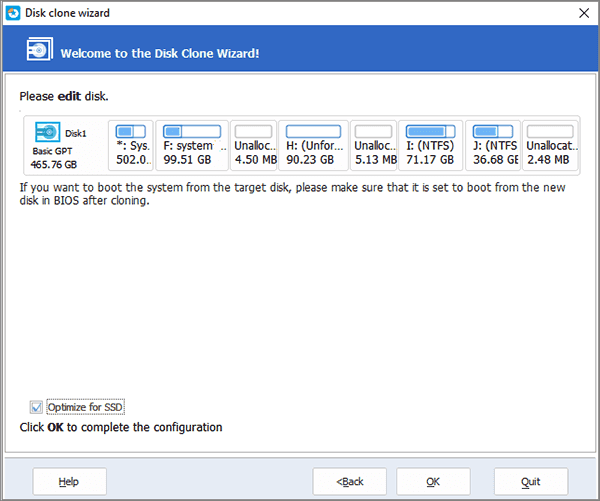Click the 'Basic GPT' disk label
600x501 pixels.
point(52,151)
